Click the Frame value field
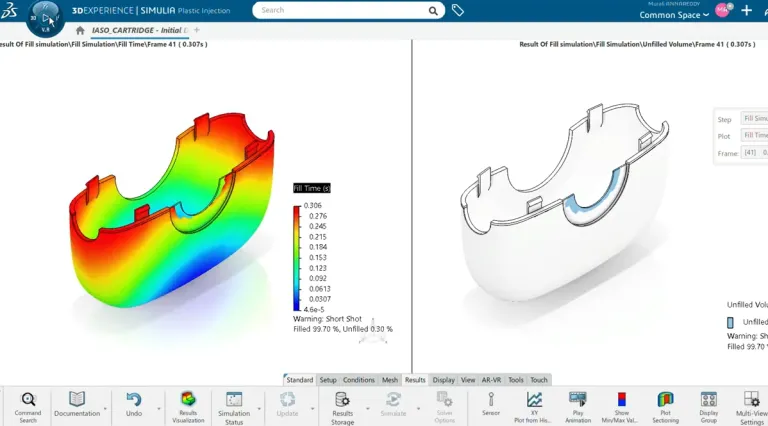The image size is (768, 426). tap(754, 152)
